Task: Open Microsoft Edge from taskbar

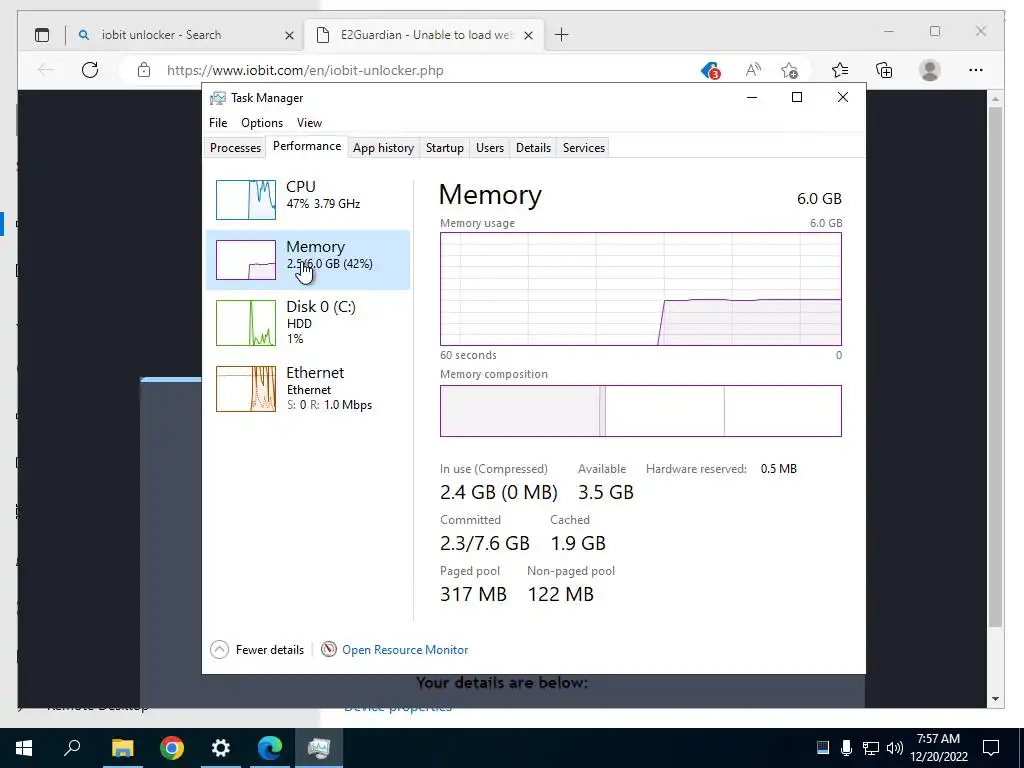Action: coord(270,748)
